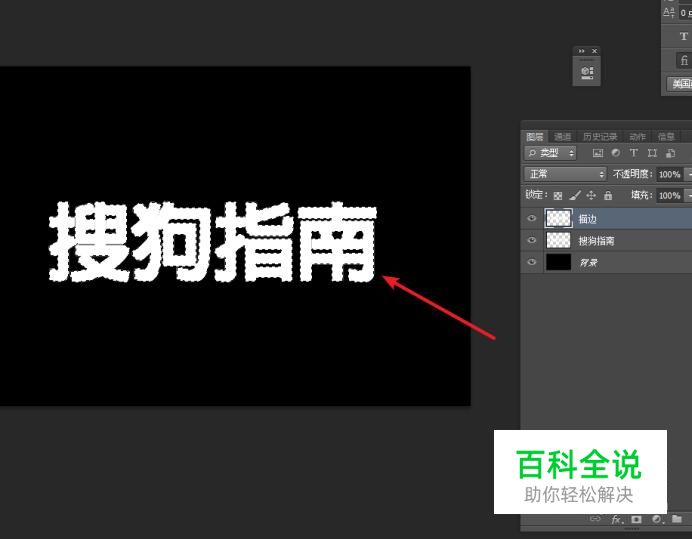Toggle faux bold T style button
The image size is (692, 539).
(x=684, y=36)
